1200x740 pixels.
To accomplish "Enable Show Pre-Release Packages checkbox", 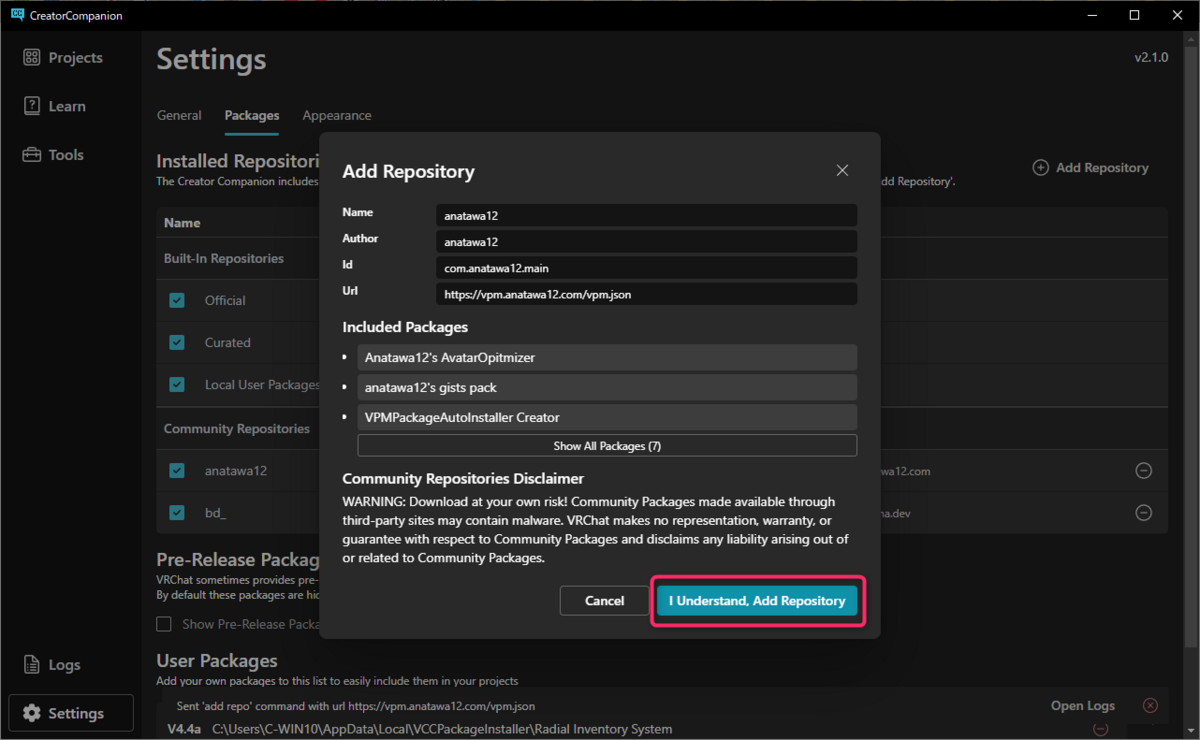I will click(164, 624).
